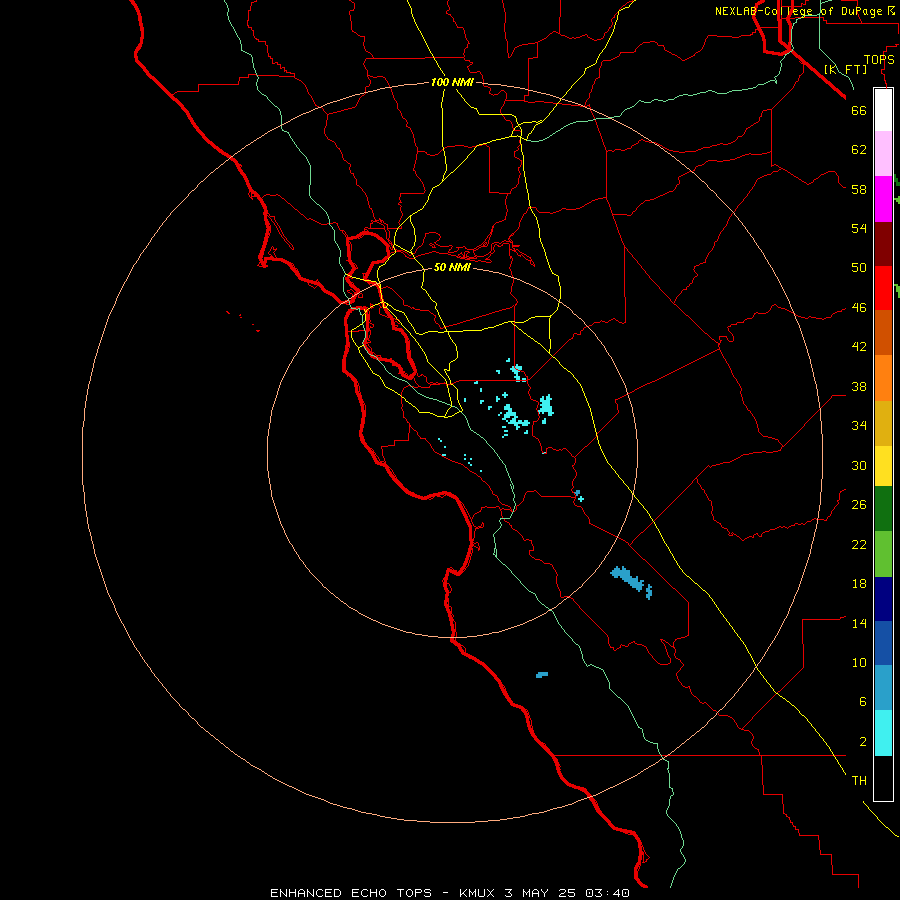Select the bright red legend swatch
Viewport: 900px width, 900px height.
click(883, 288)
